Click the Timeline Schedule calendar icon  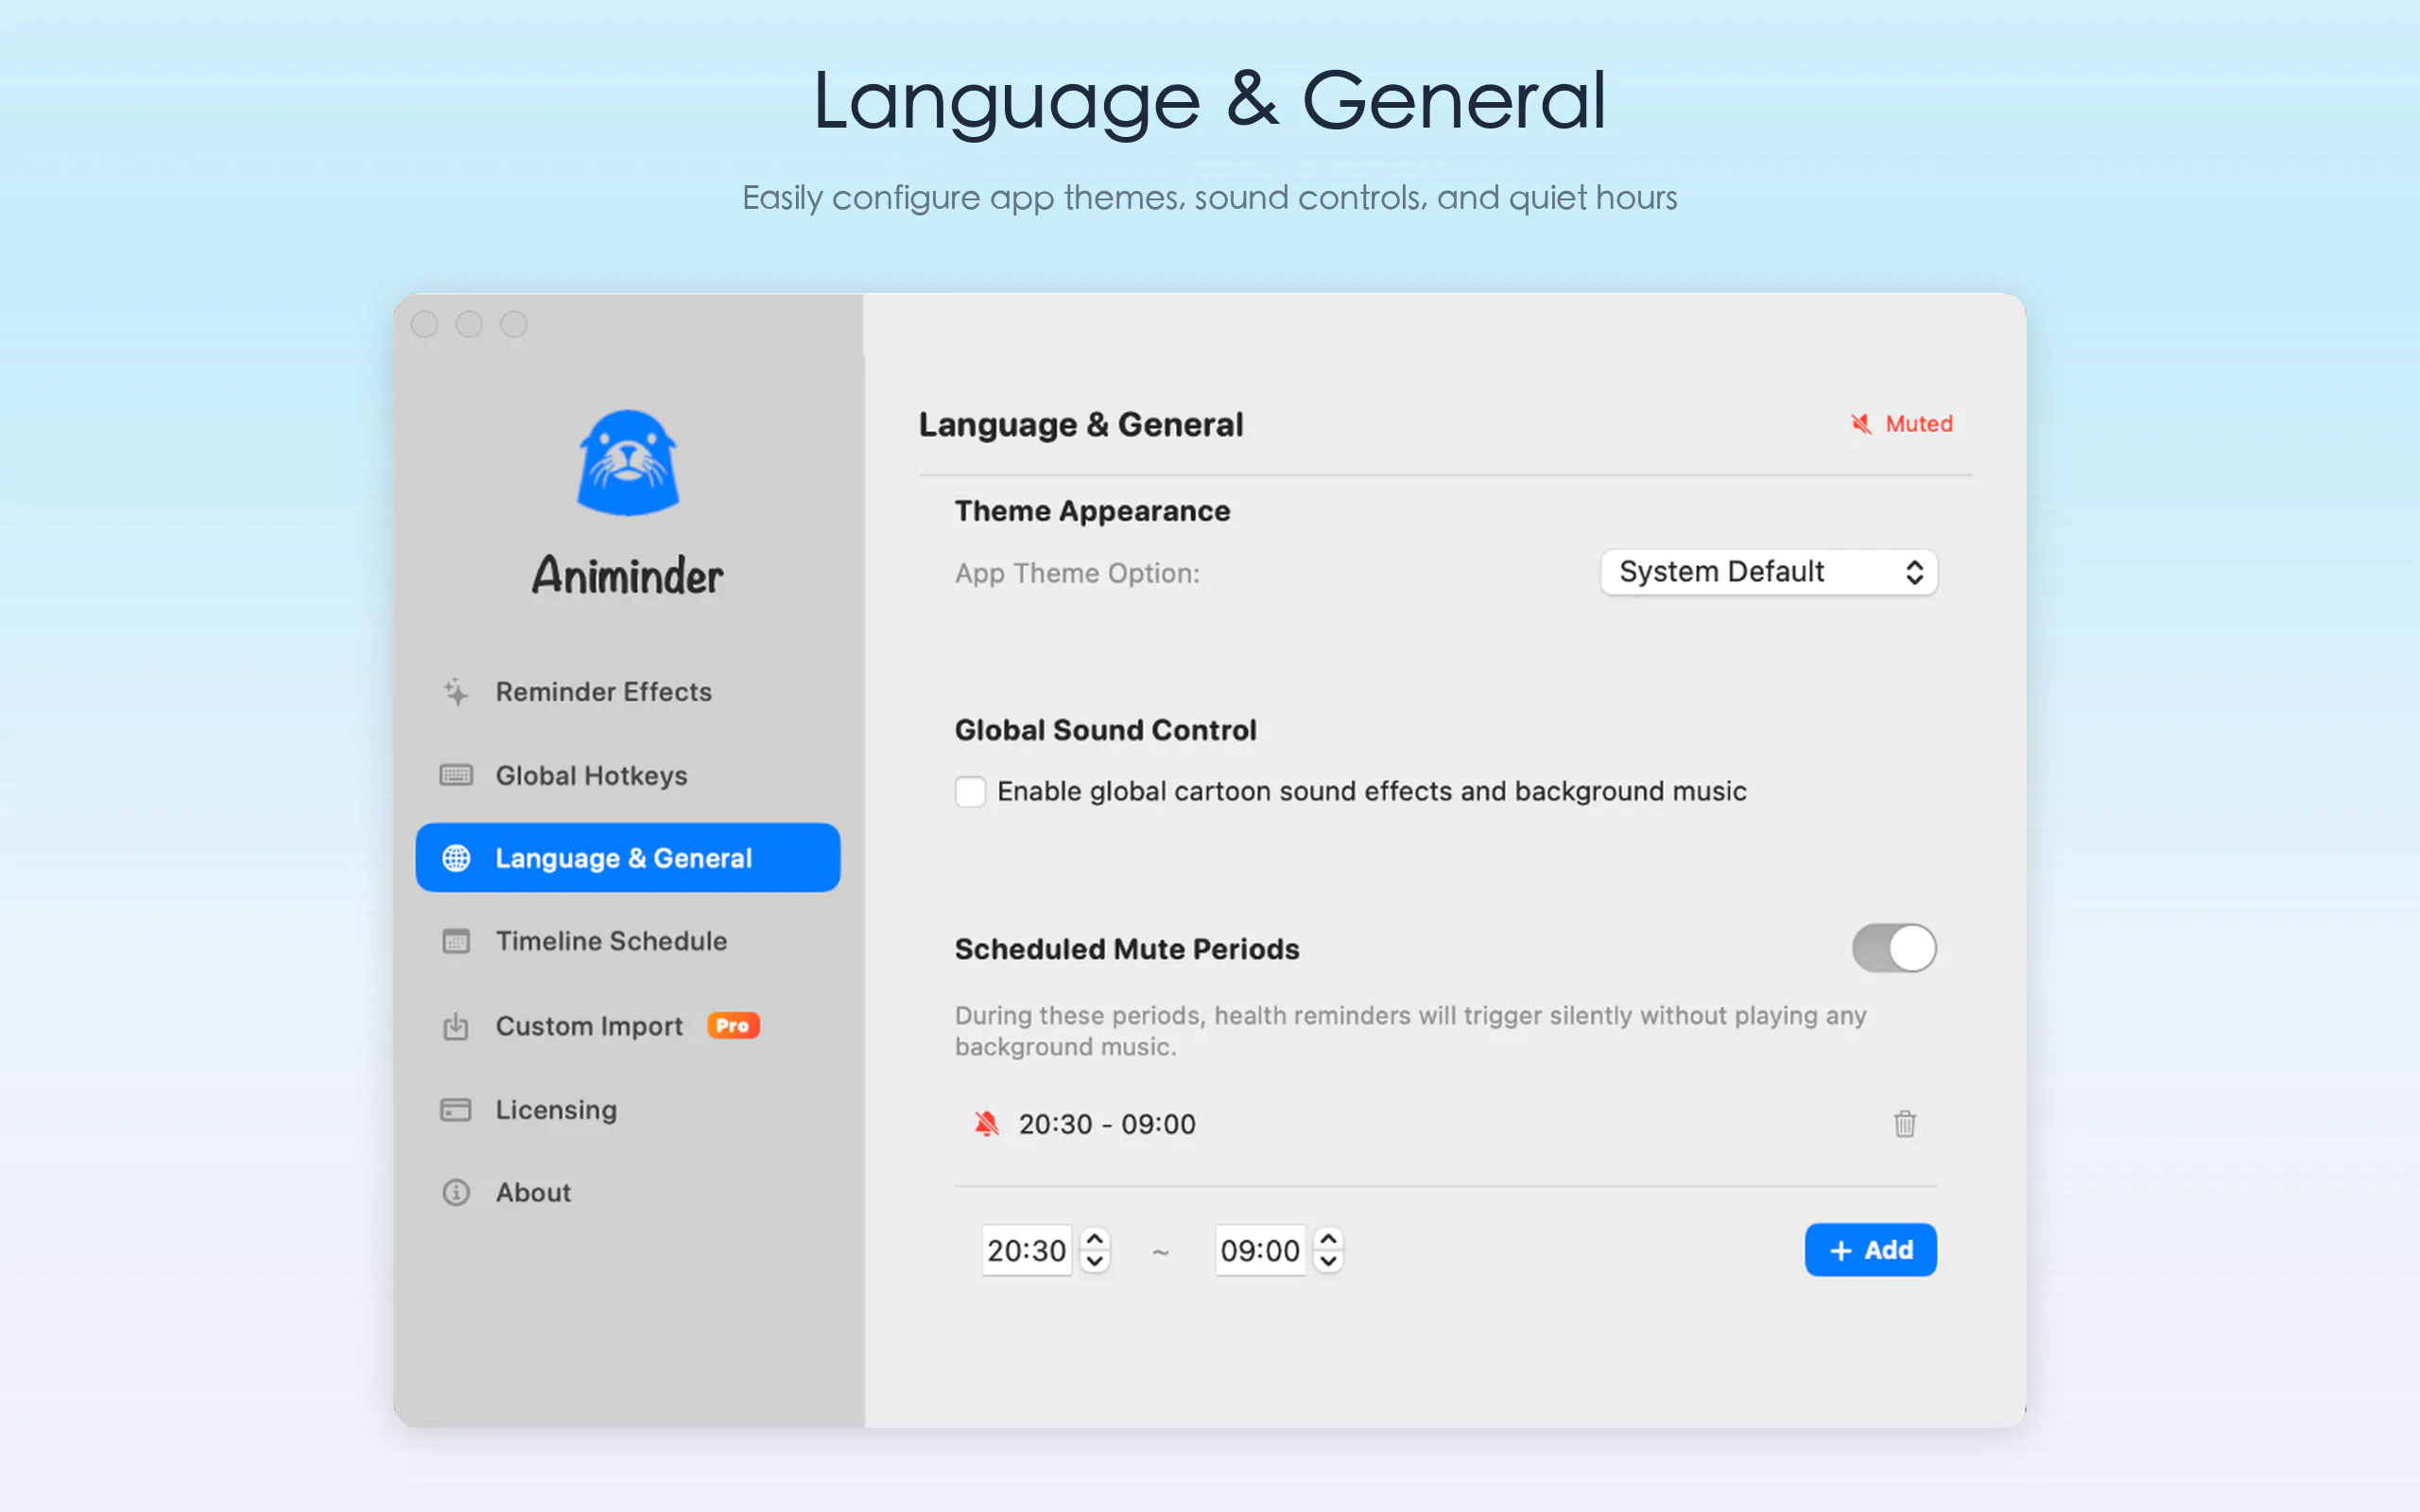coord(456,941)
